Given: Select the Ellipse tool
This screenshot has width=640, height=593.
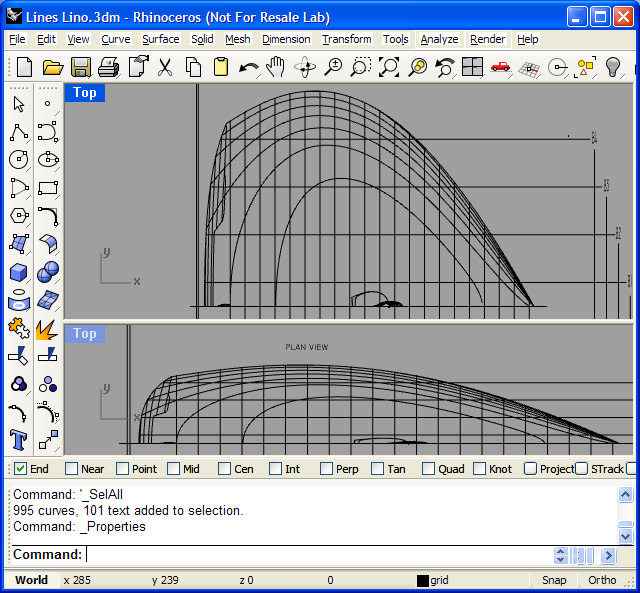Looking at the screenshot, I should [x=48, y=160].
